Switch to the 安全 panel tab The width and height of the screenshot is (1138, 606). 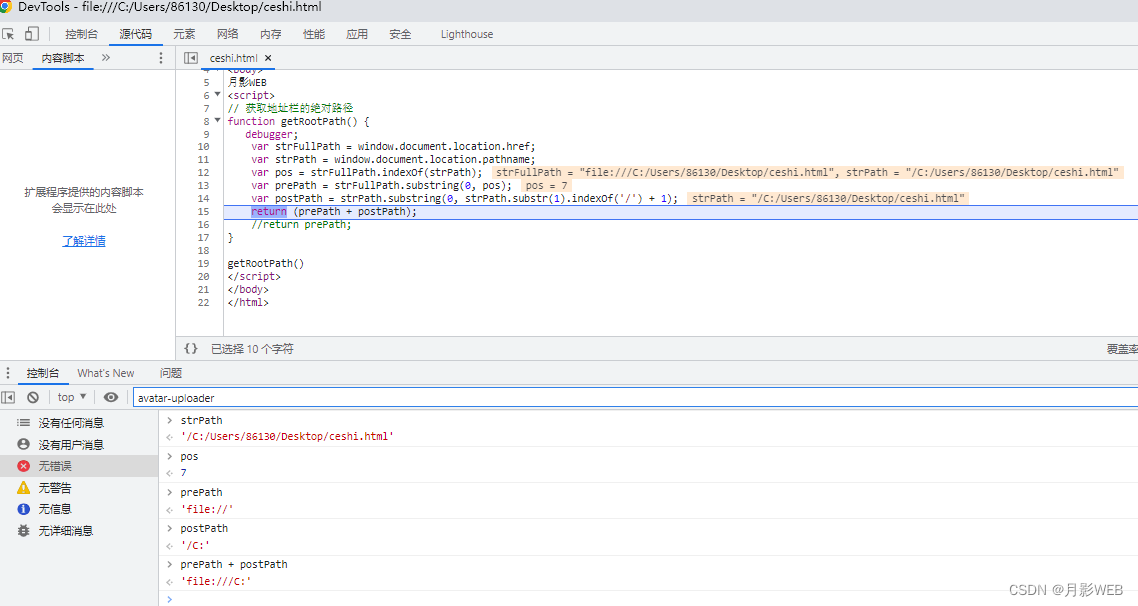tap(400, 34)
